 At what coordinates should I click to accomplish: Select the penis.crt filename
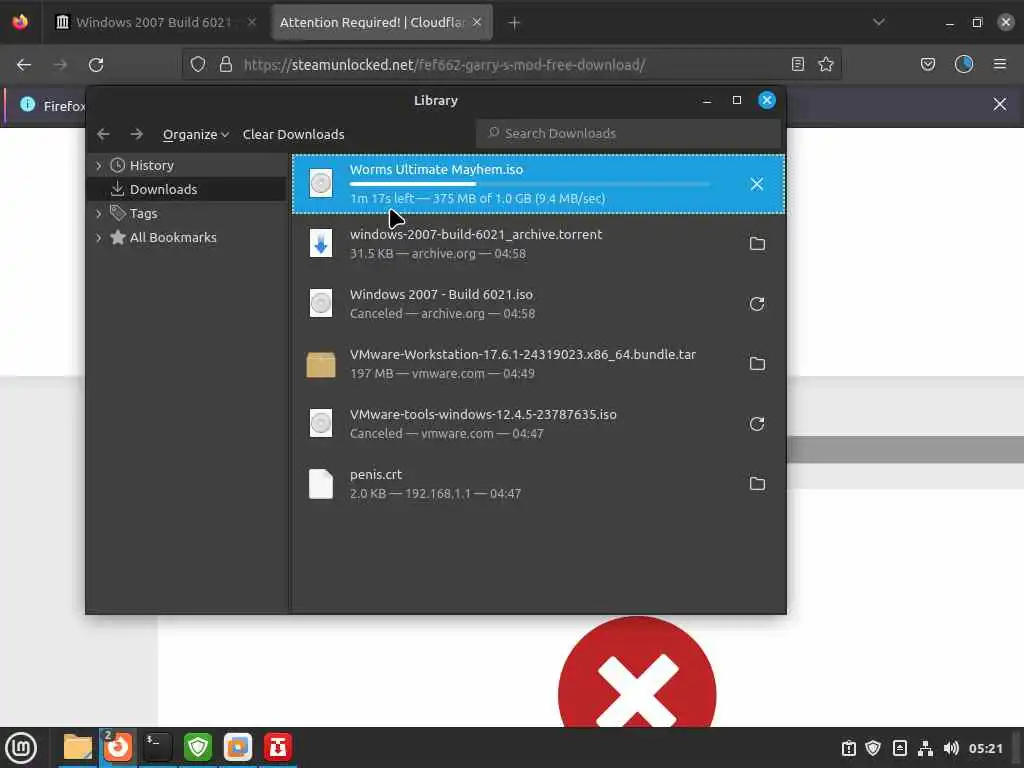pos(376,475)
